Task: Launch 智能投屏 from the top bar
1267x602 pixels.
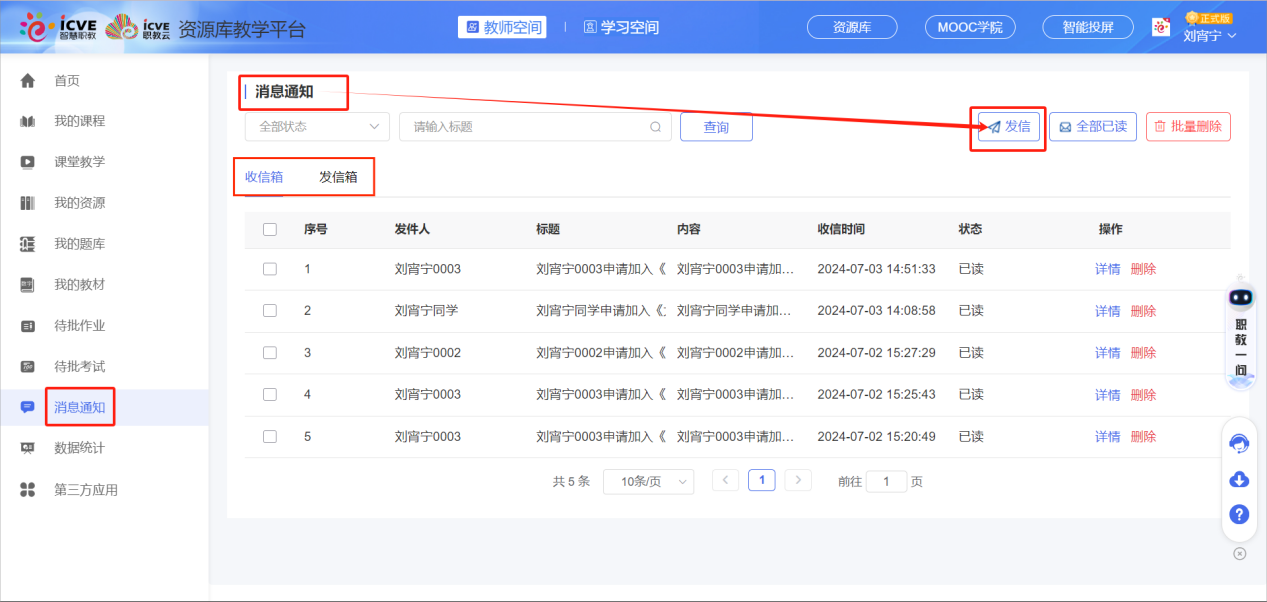Action: [x=1087, y=27]
